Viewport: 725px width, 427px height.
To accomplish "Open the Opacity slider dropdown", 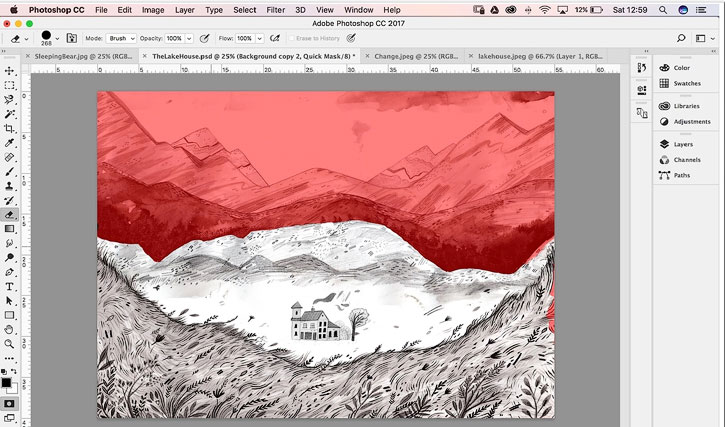I will pyautogui.click(x=189, y=38).
